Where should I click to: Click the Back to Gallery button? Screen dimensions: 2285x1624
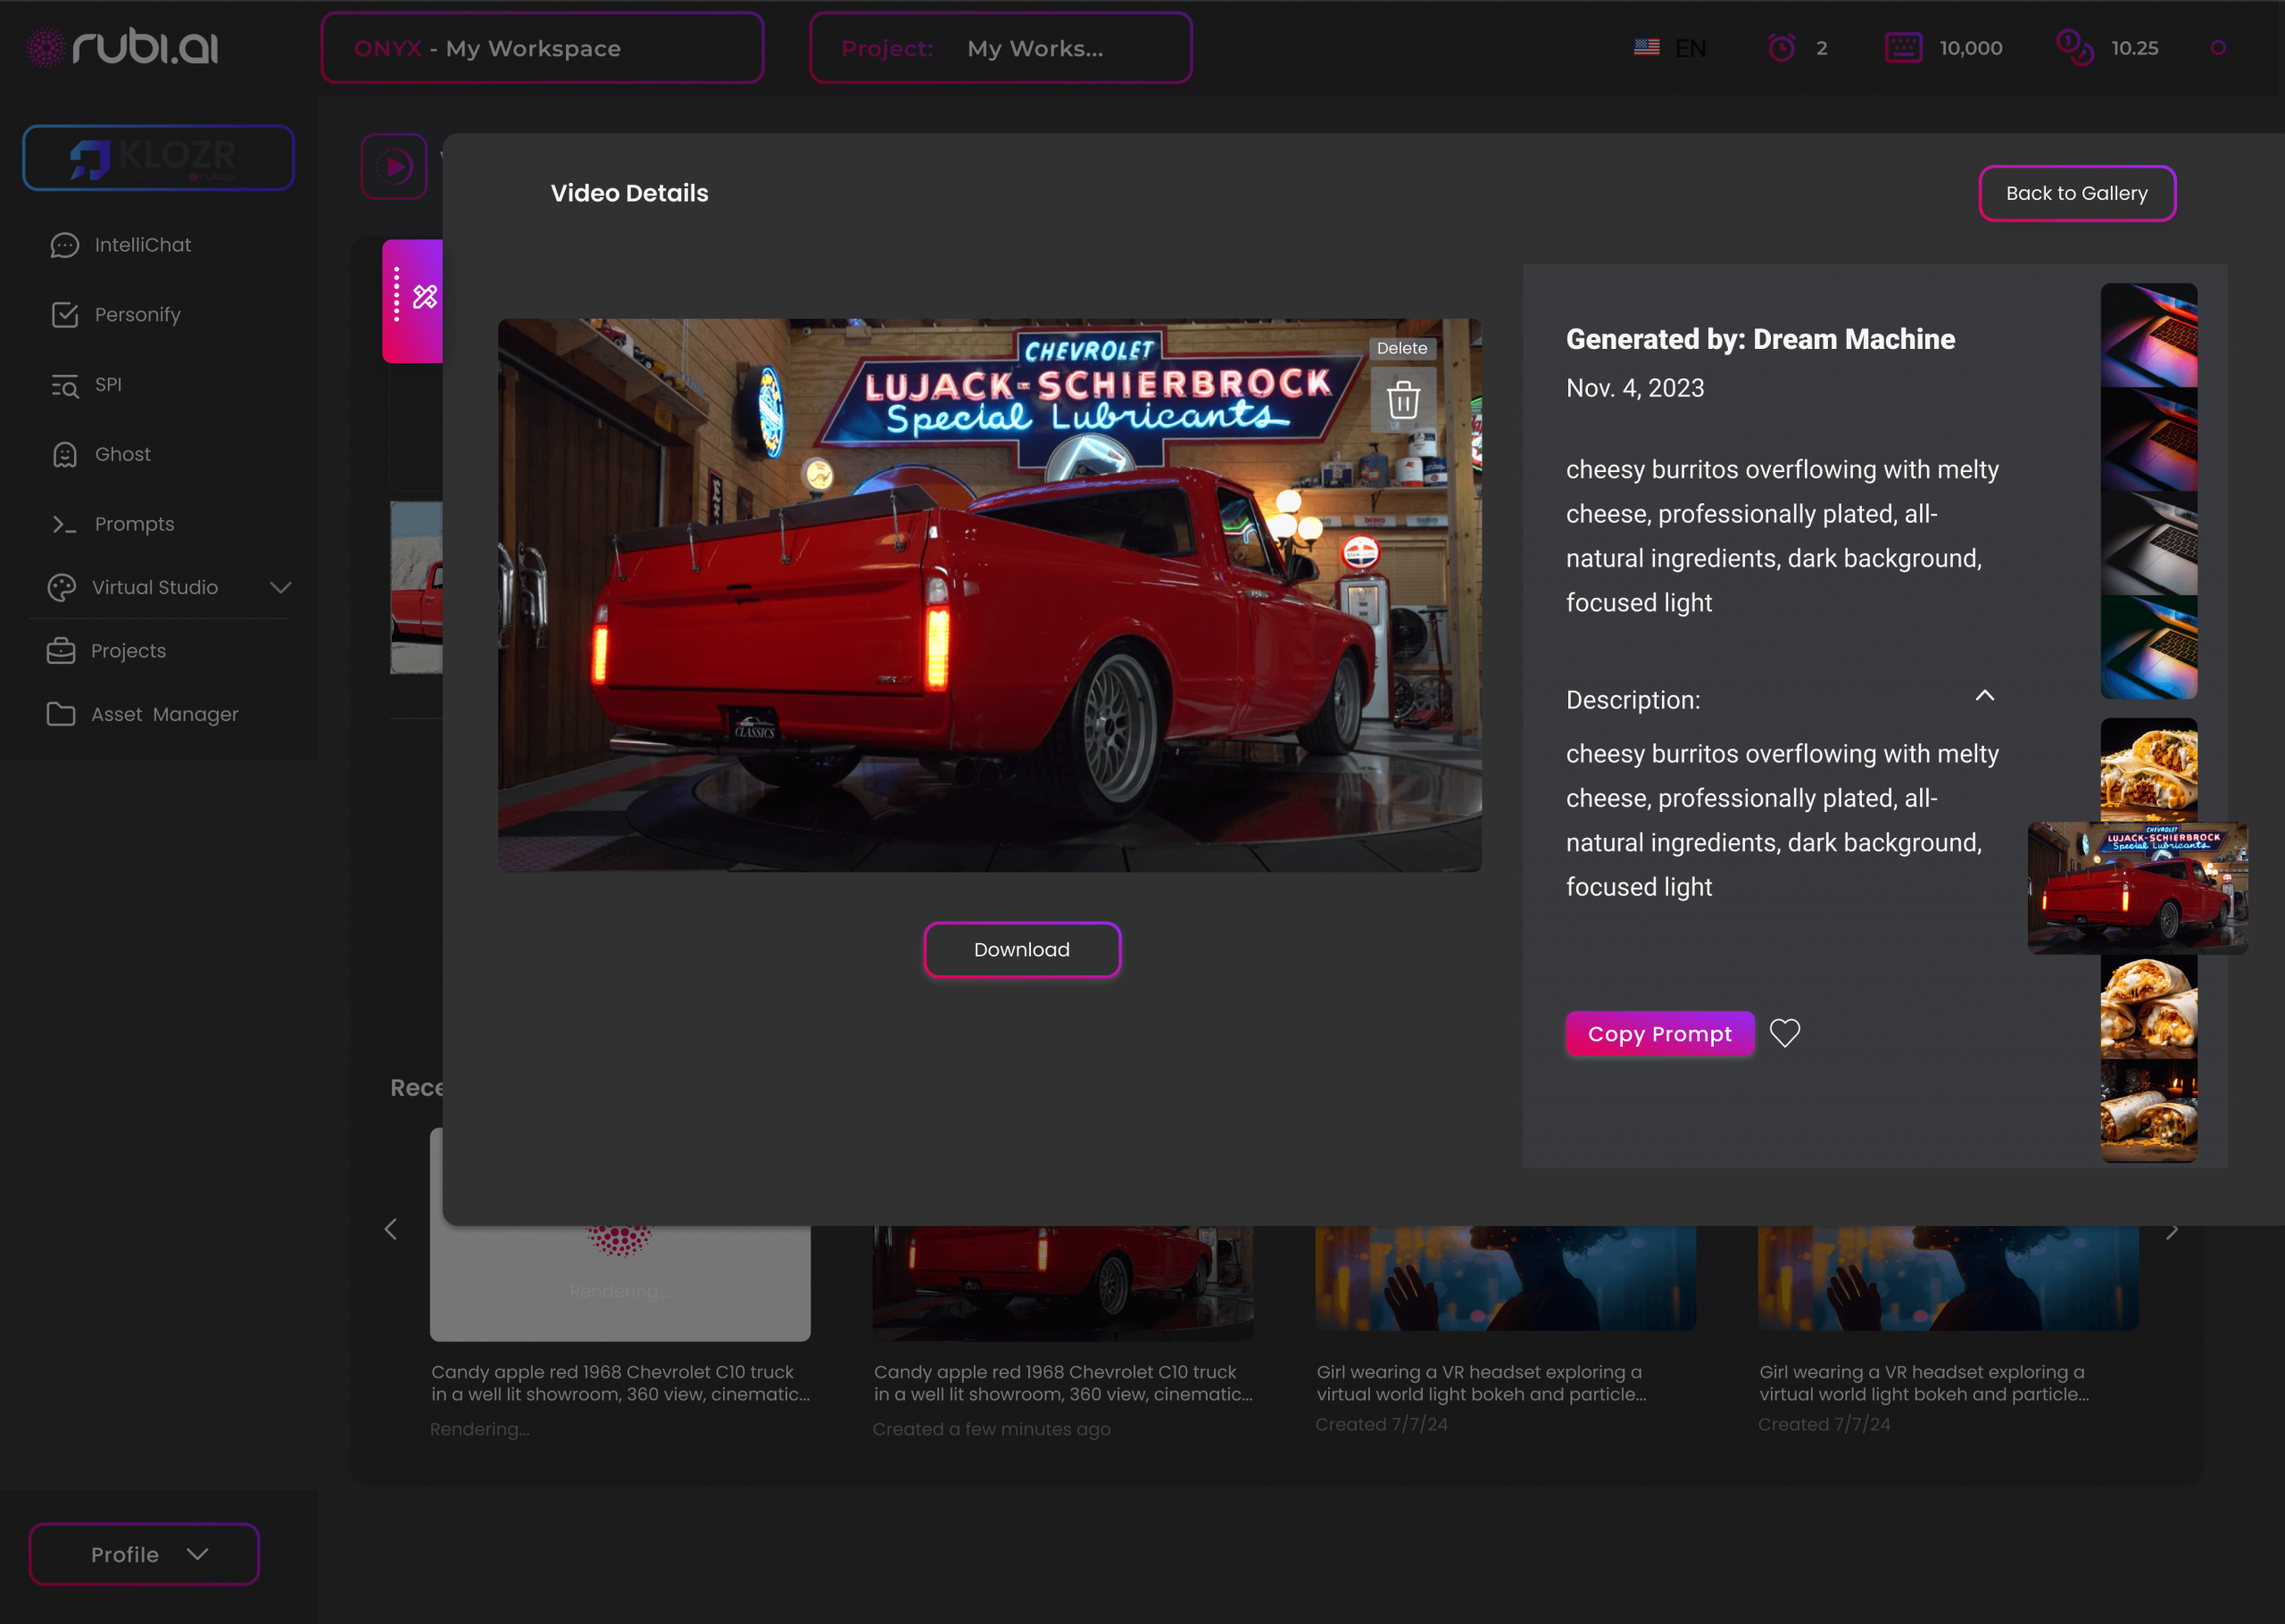(2076, 193)
